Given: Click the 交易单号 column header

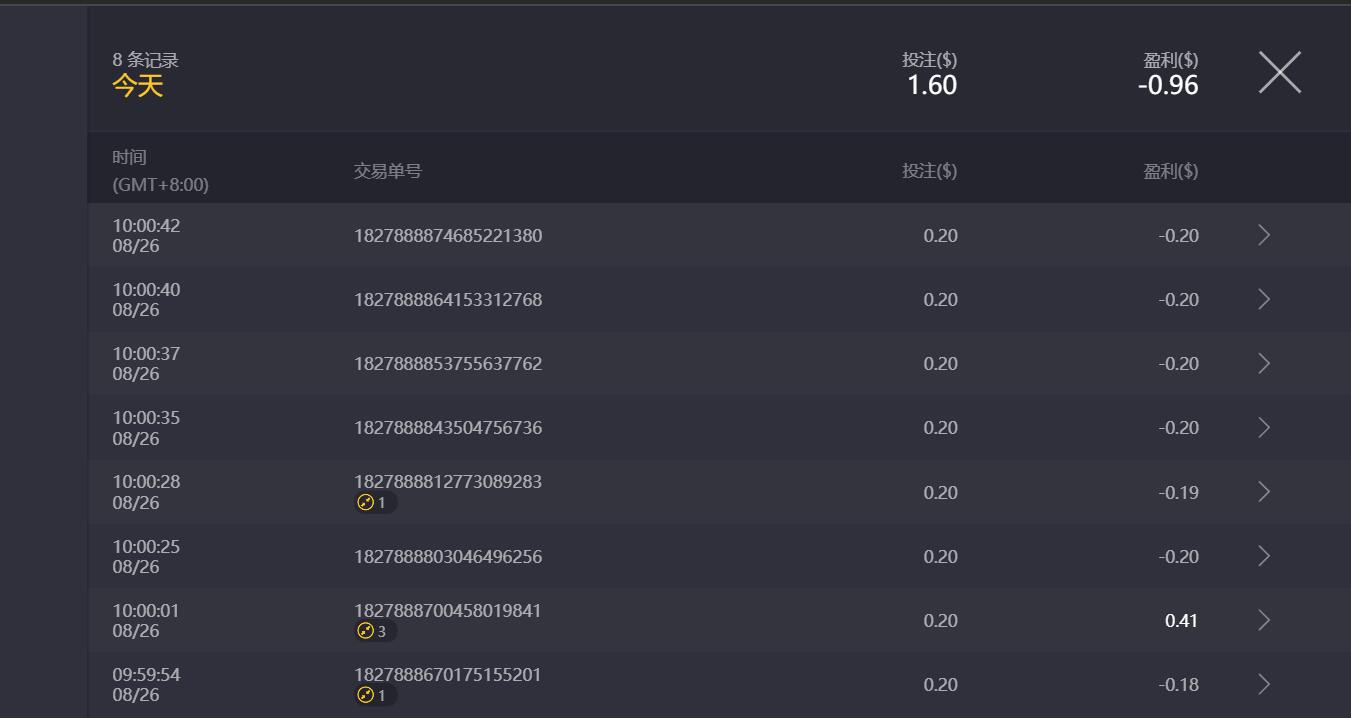Looking at the screenshot, I should 387,171.
